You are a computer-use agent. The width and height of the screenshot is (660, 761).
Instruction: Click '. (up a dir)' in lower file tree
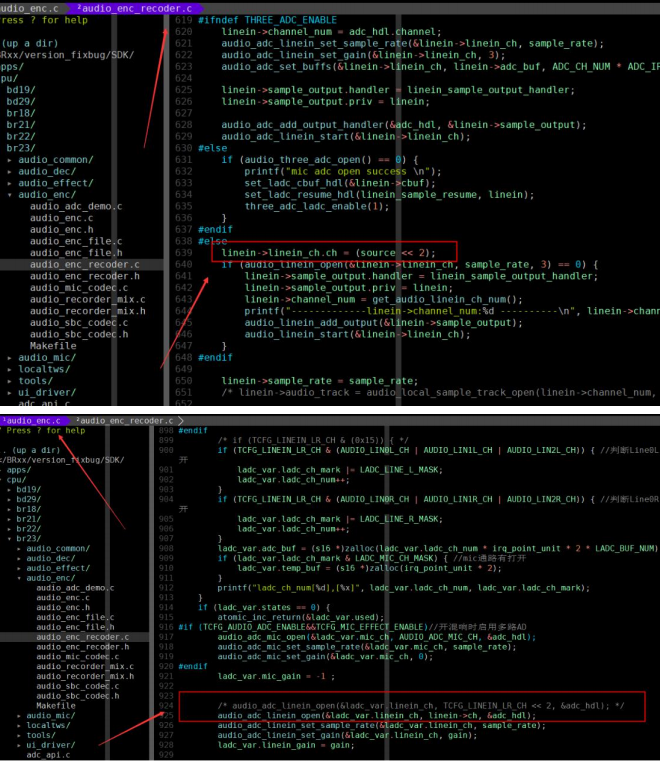click(x=32, y=450)
